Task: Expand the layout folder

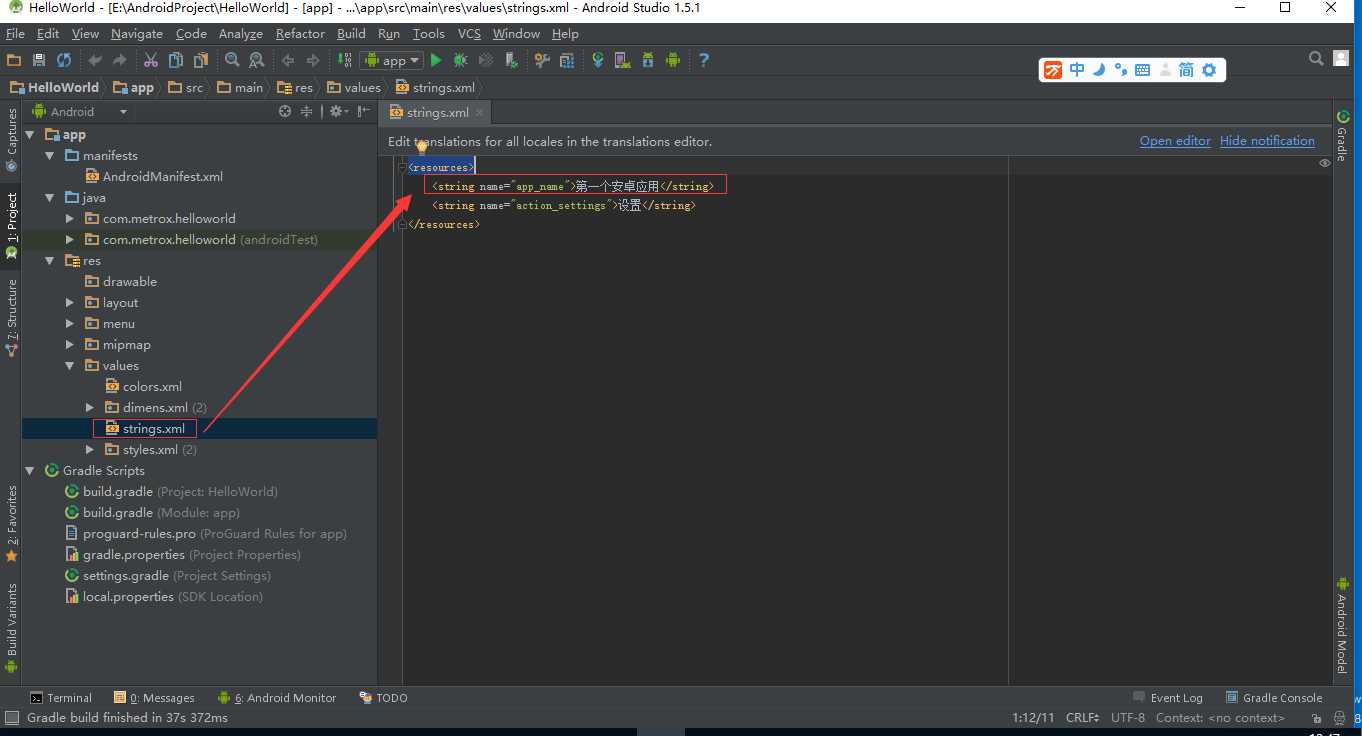Action: point(69,302)
